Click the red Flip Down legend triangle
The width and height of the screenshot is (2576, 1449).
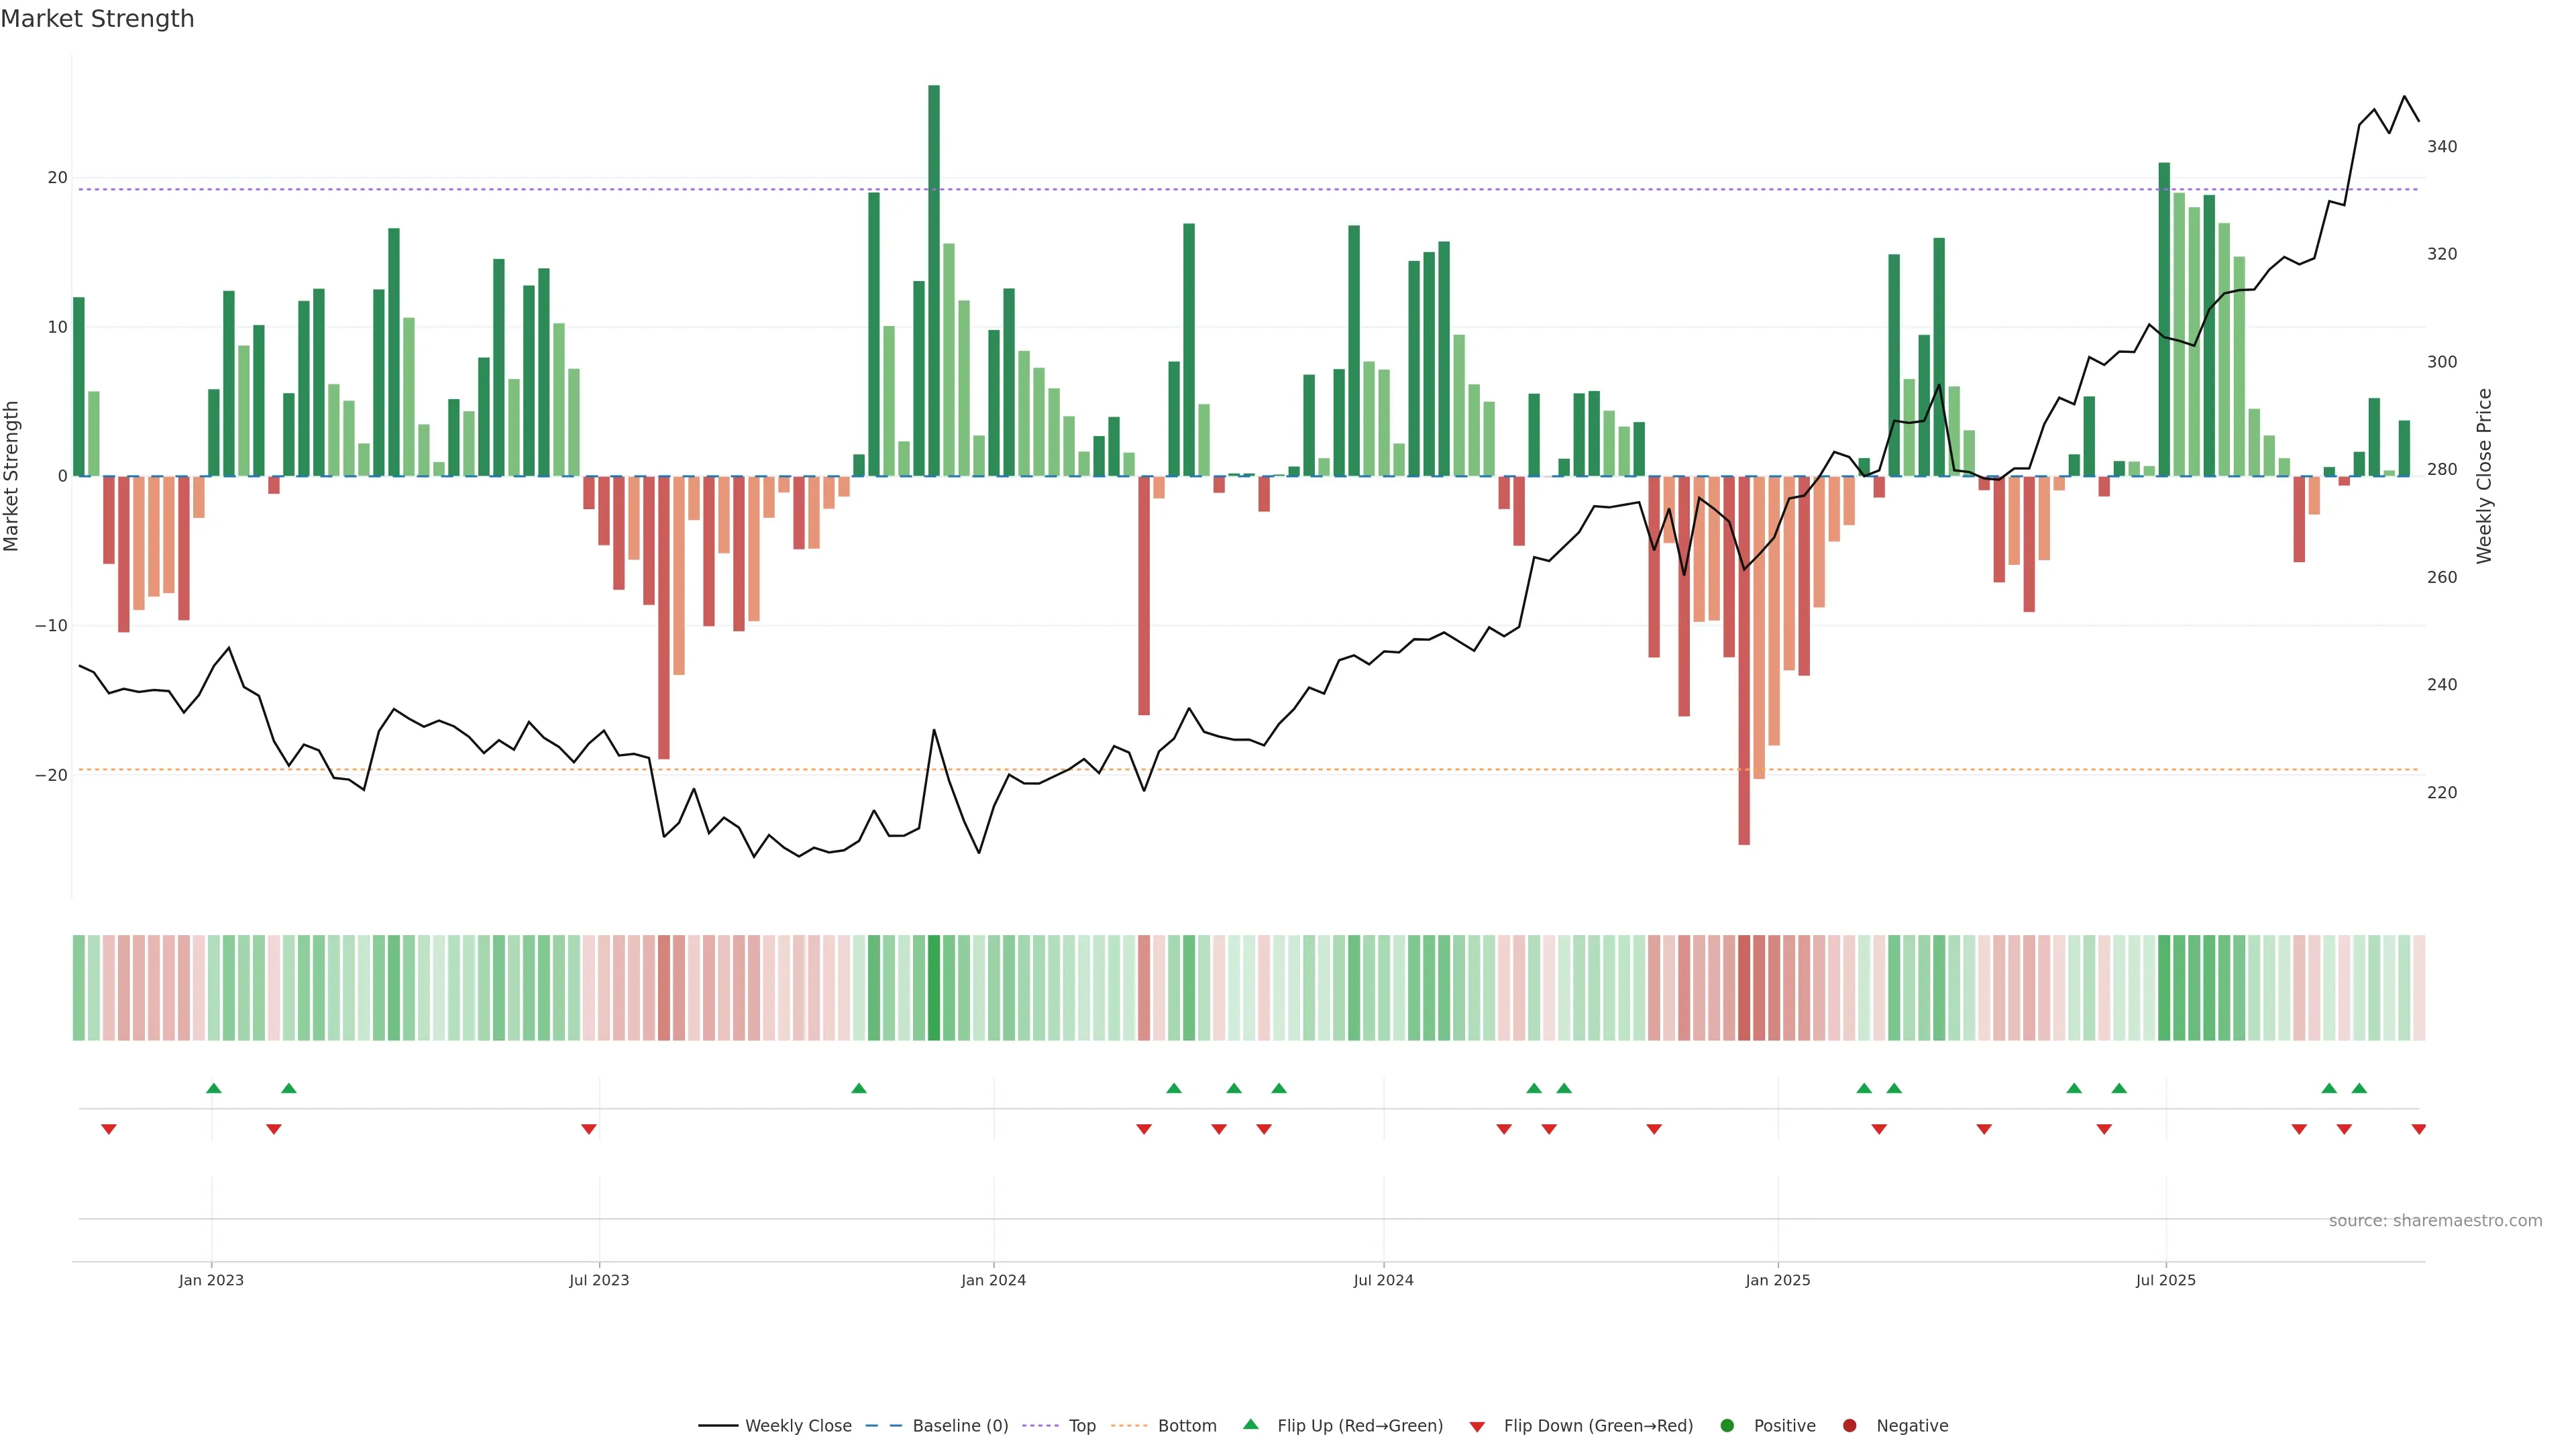pos(1477,1427)
